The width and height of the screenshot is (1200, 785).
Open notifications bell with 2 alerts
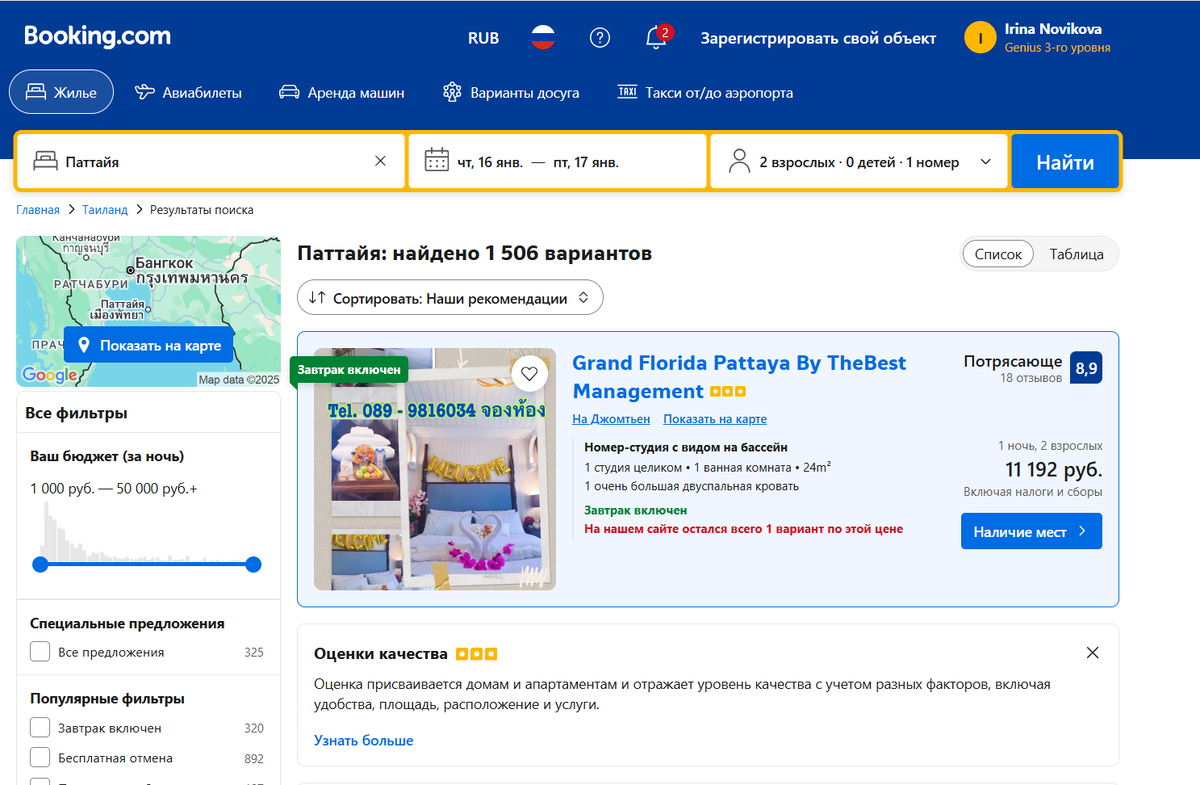(x=657, y=38)
